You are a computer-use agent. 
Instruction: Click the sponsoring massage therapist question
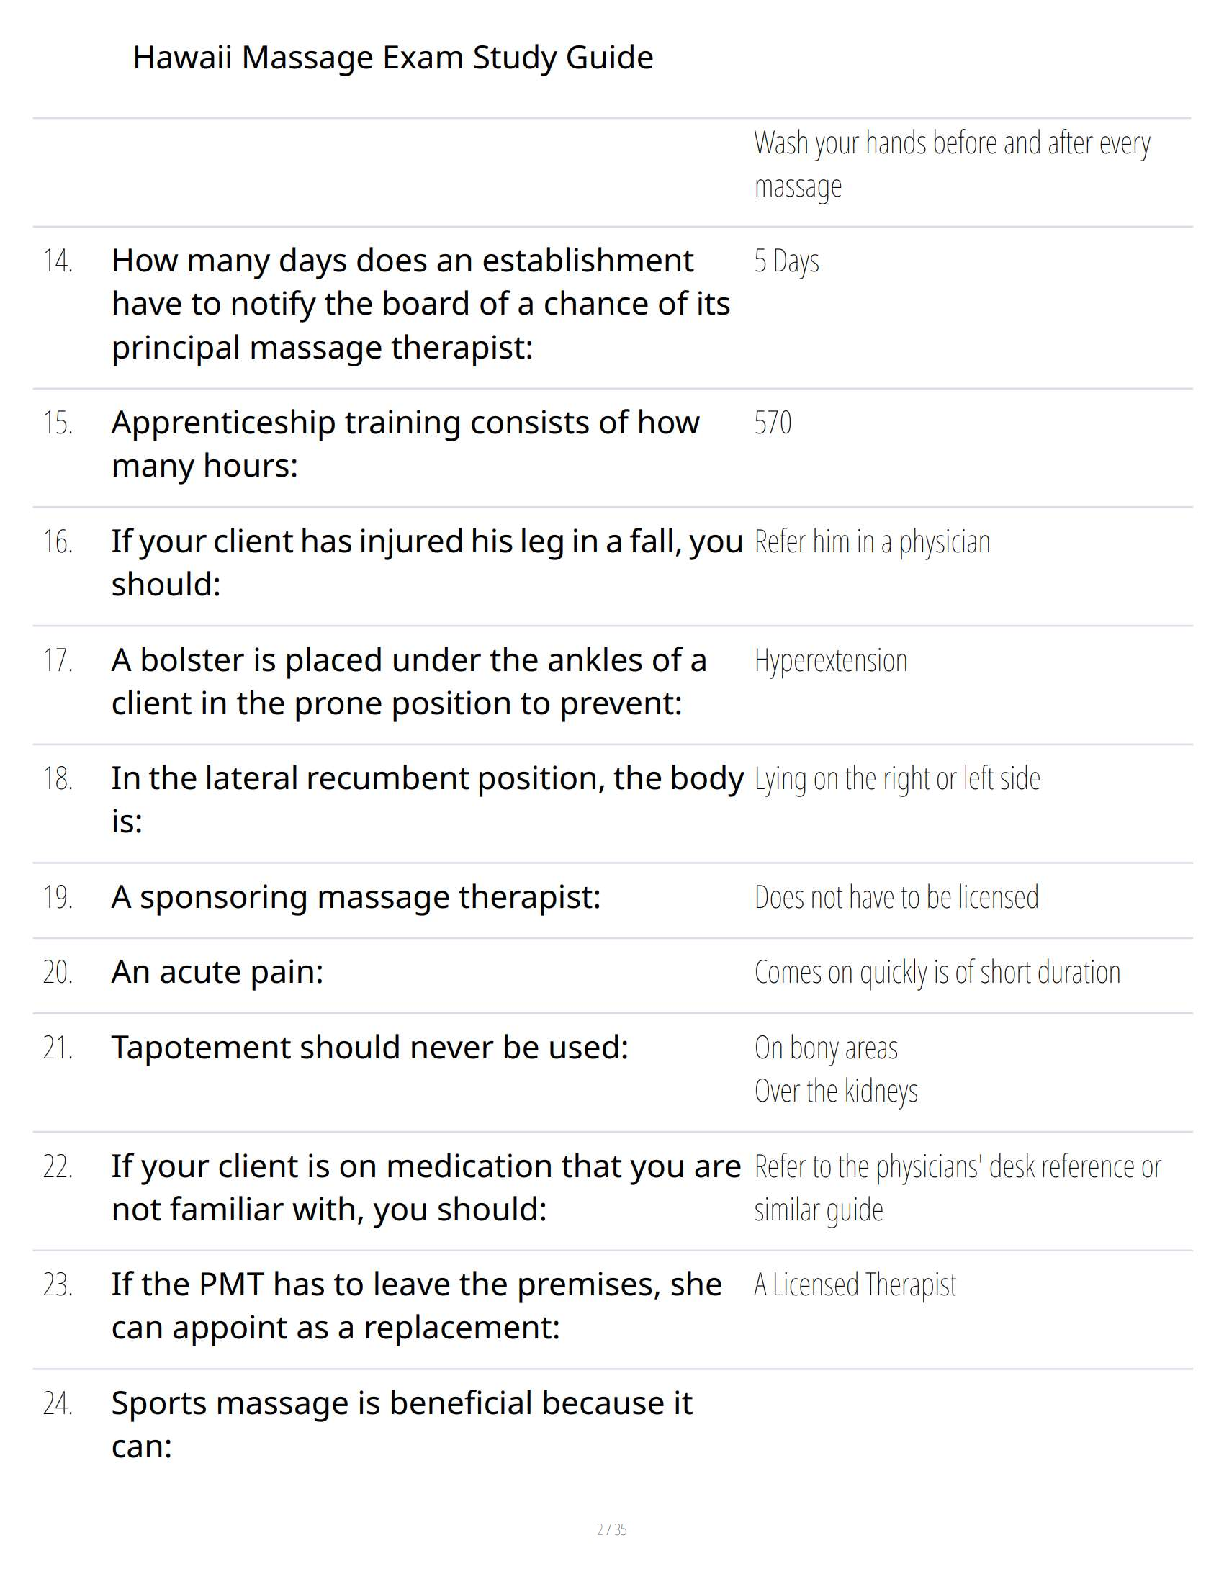(x=355, y=897)
